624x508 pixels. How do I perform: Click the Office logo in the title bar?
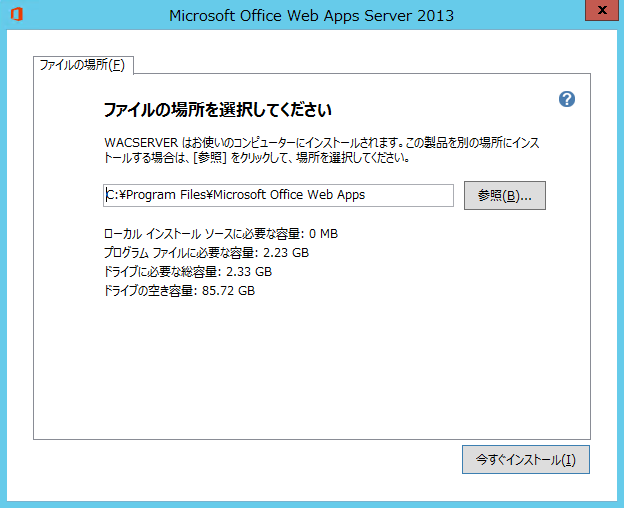[x=16, y=15]
